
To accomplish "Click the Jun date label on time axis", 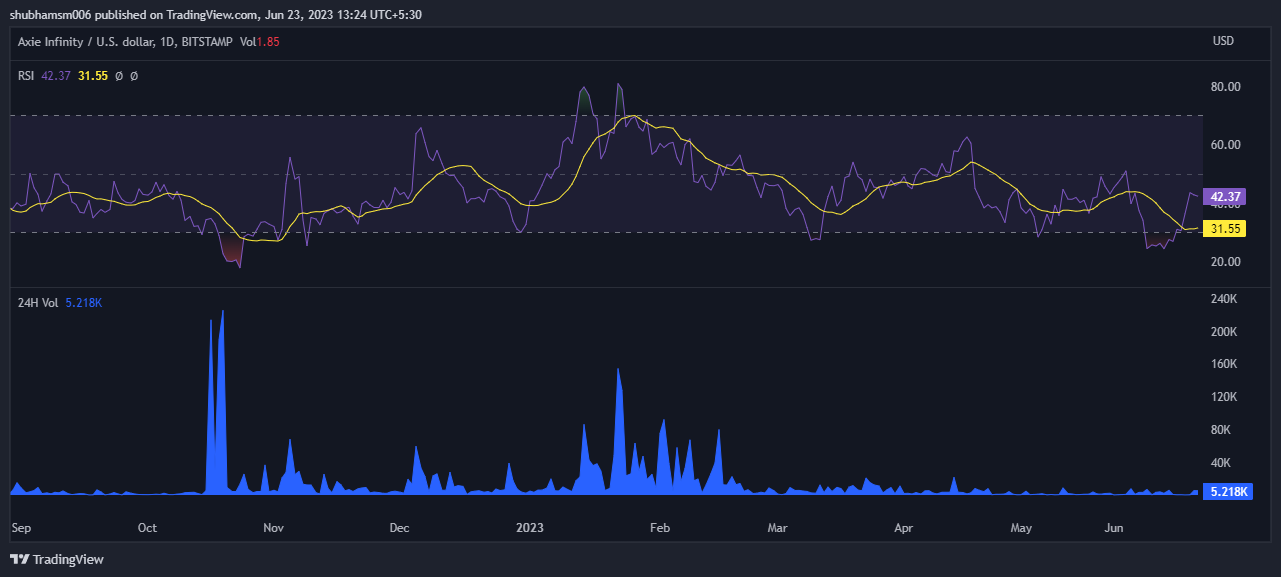I will pyautogui.click(x=1114, y=527).
